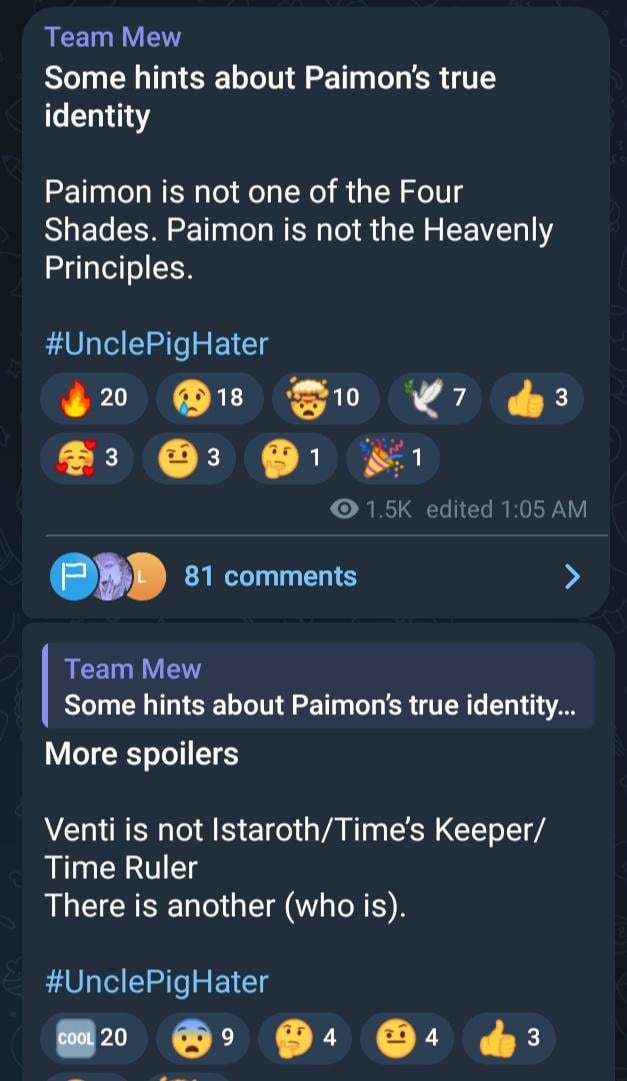Tap the party popper reaction
This screenshot has width=627, height=1081.
coord(394,458)
